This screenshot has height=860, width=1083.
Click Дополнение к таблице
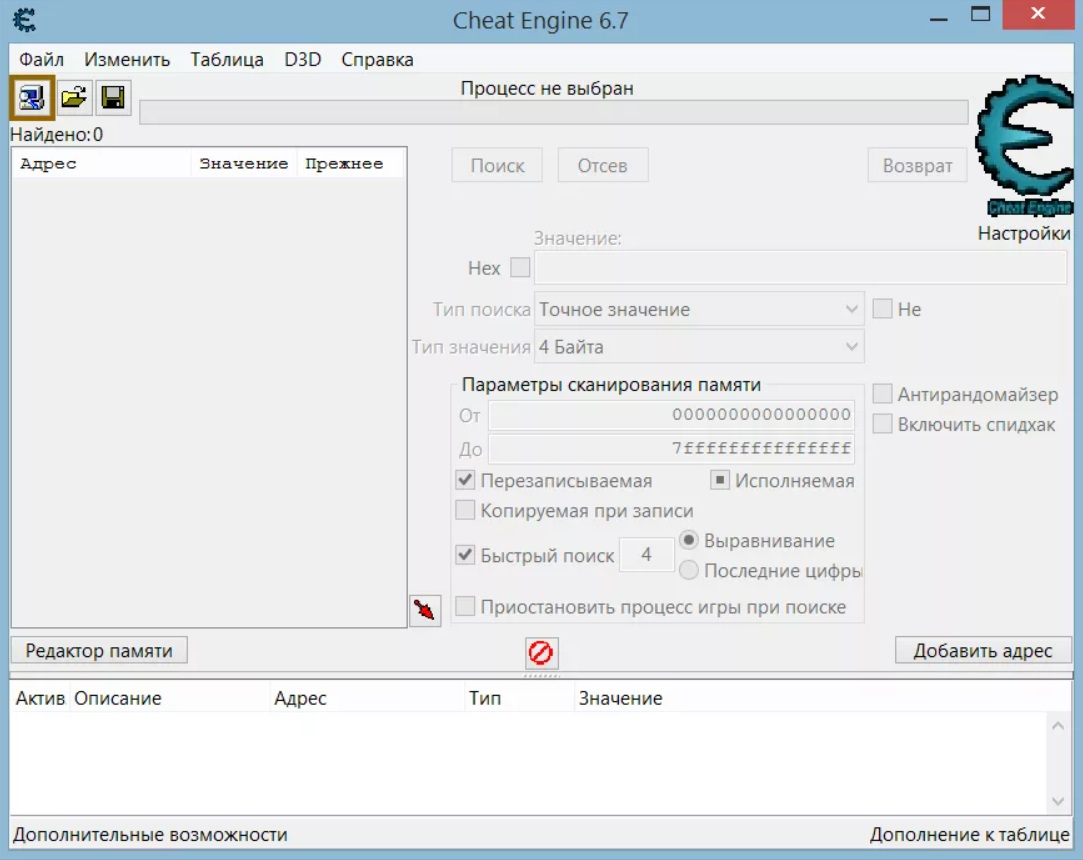(x=969, y=834)
